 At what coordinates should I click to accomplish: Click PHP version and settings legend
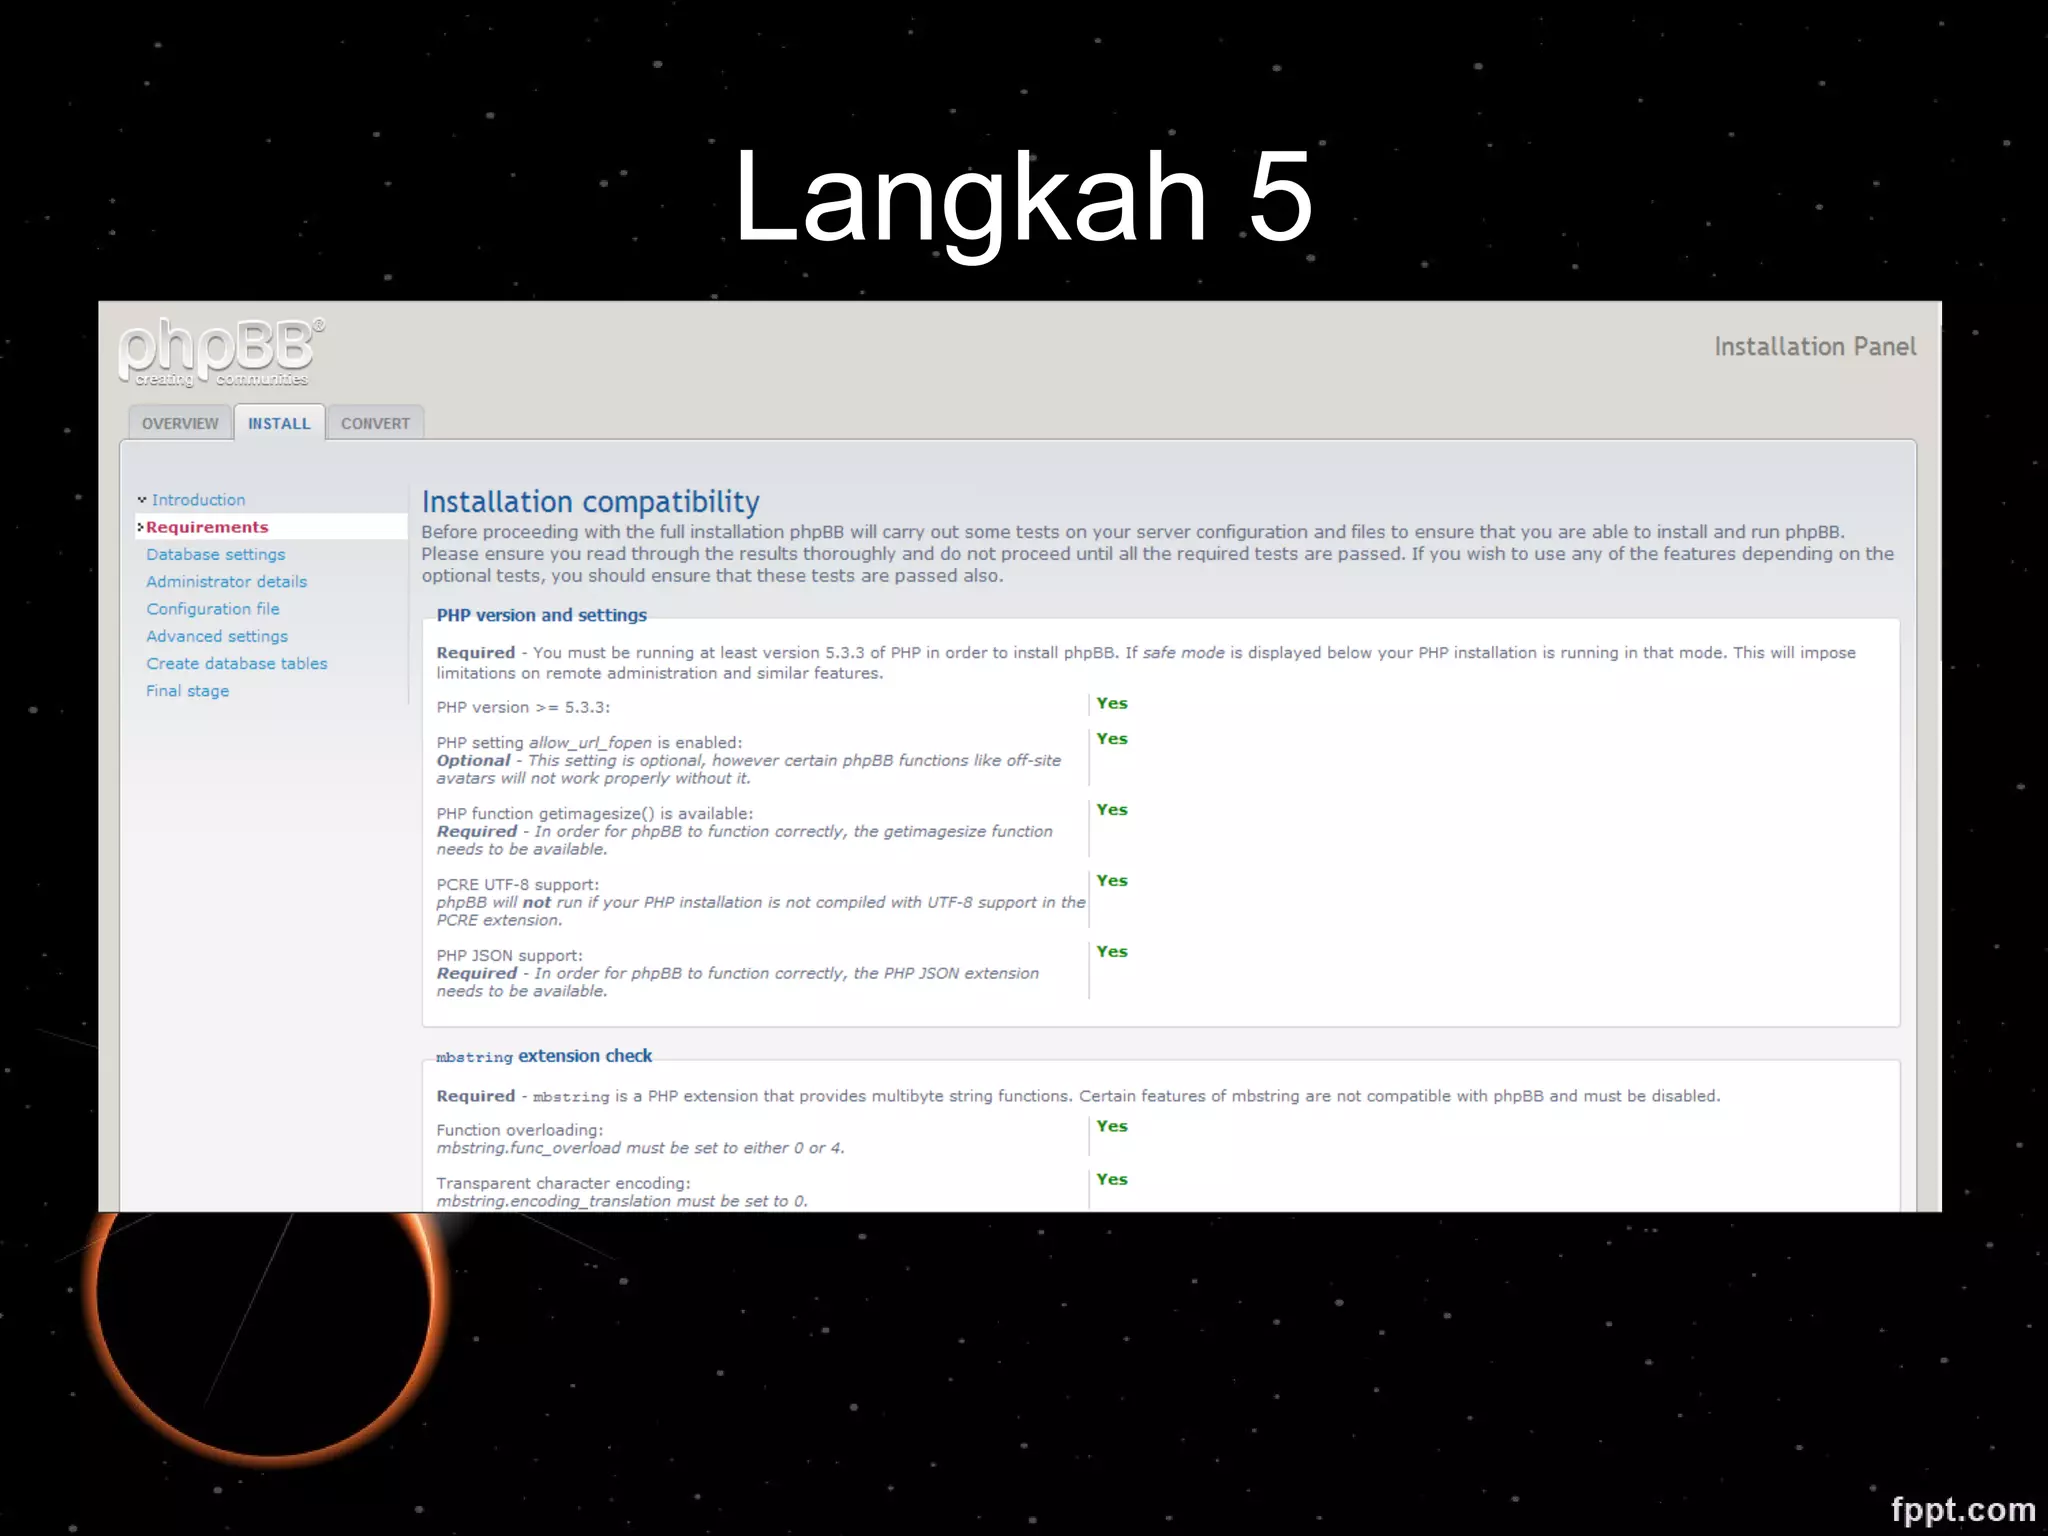[541, 615]
